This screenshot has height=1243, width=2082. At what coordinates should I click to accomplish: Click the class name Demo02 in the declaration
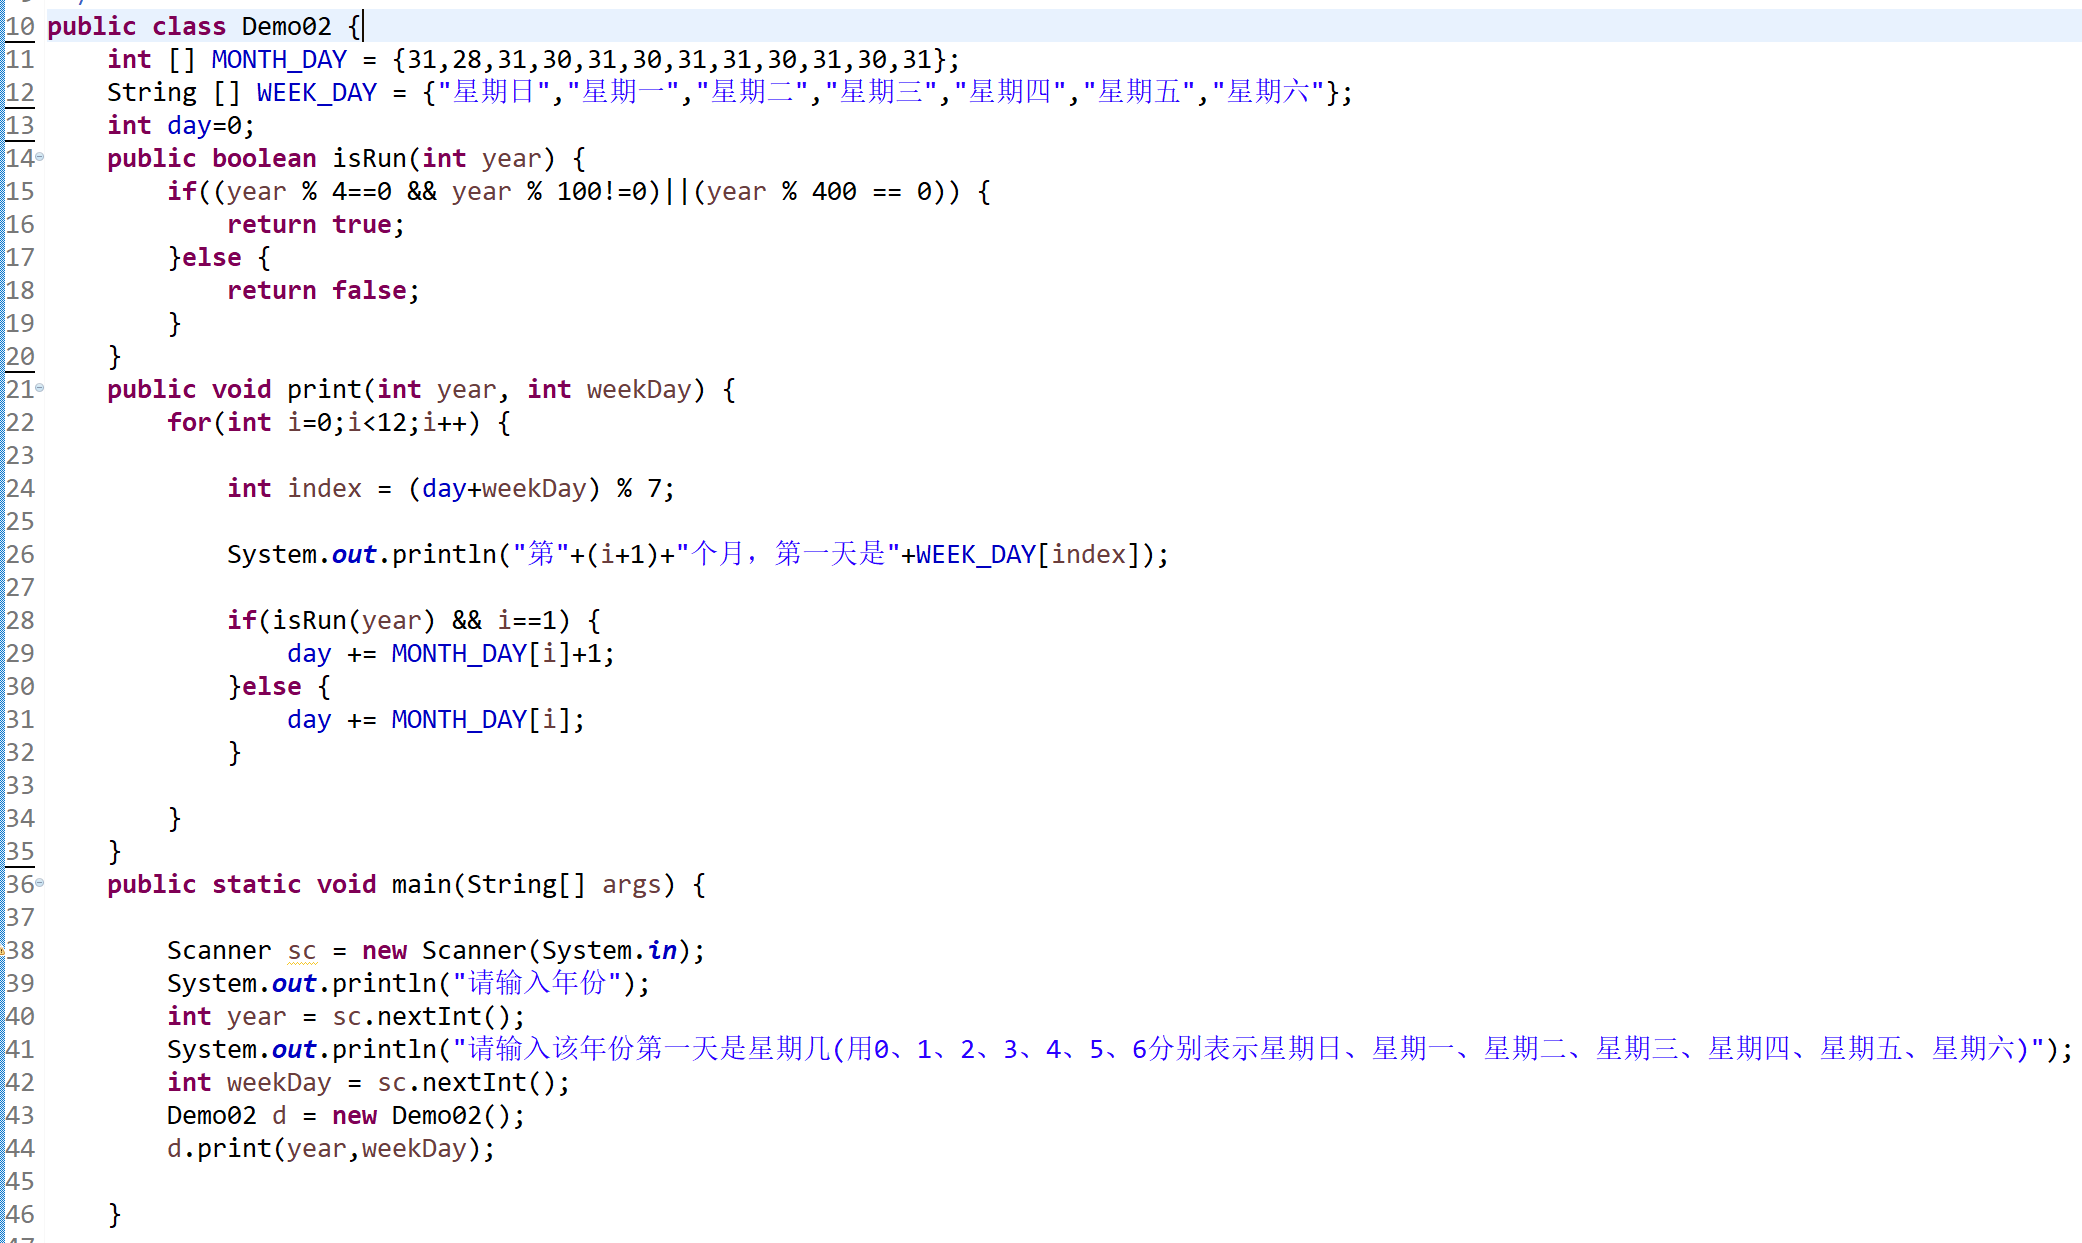(x=286, y=27)
